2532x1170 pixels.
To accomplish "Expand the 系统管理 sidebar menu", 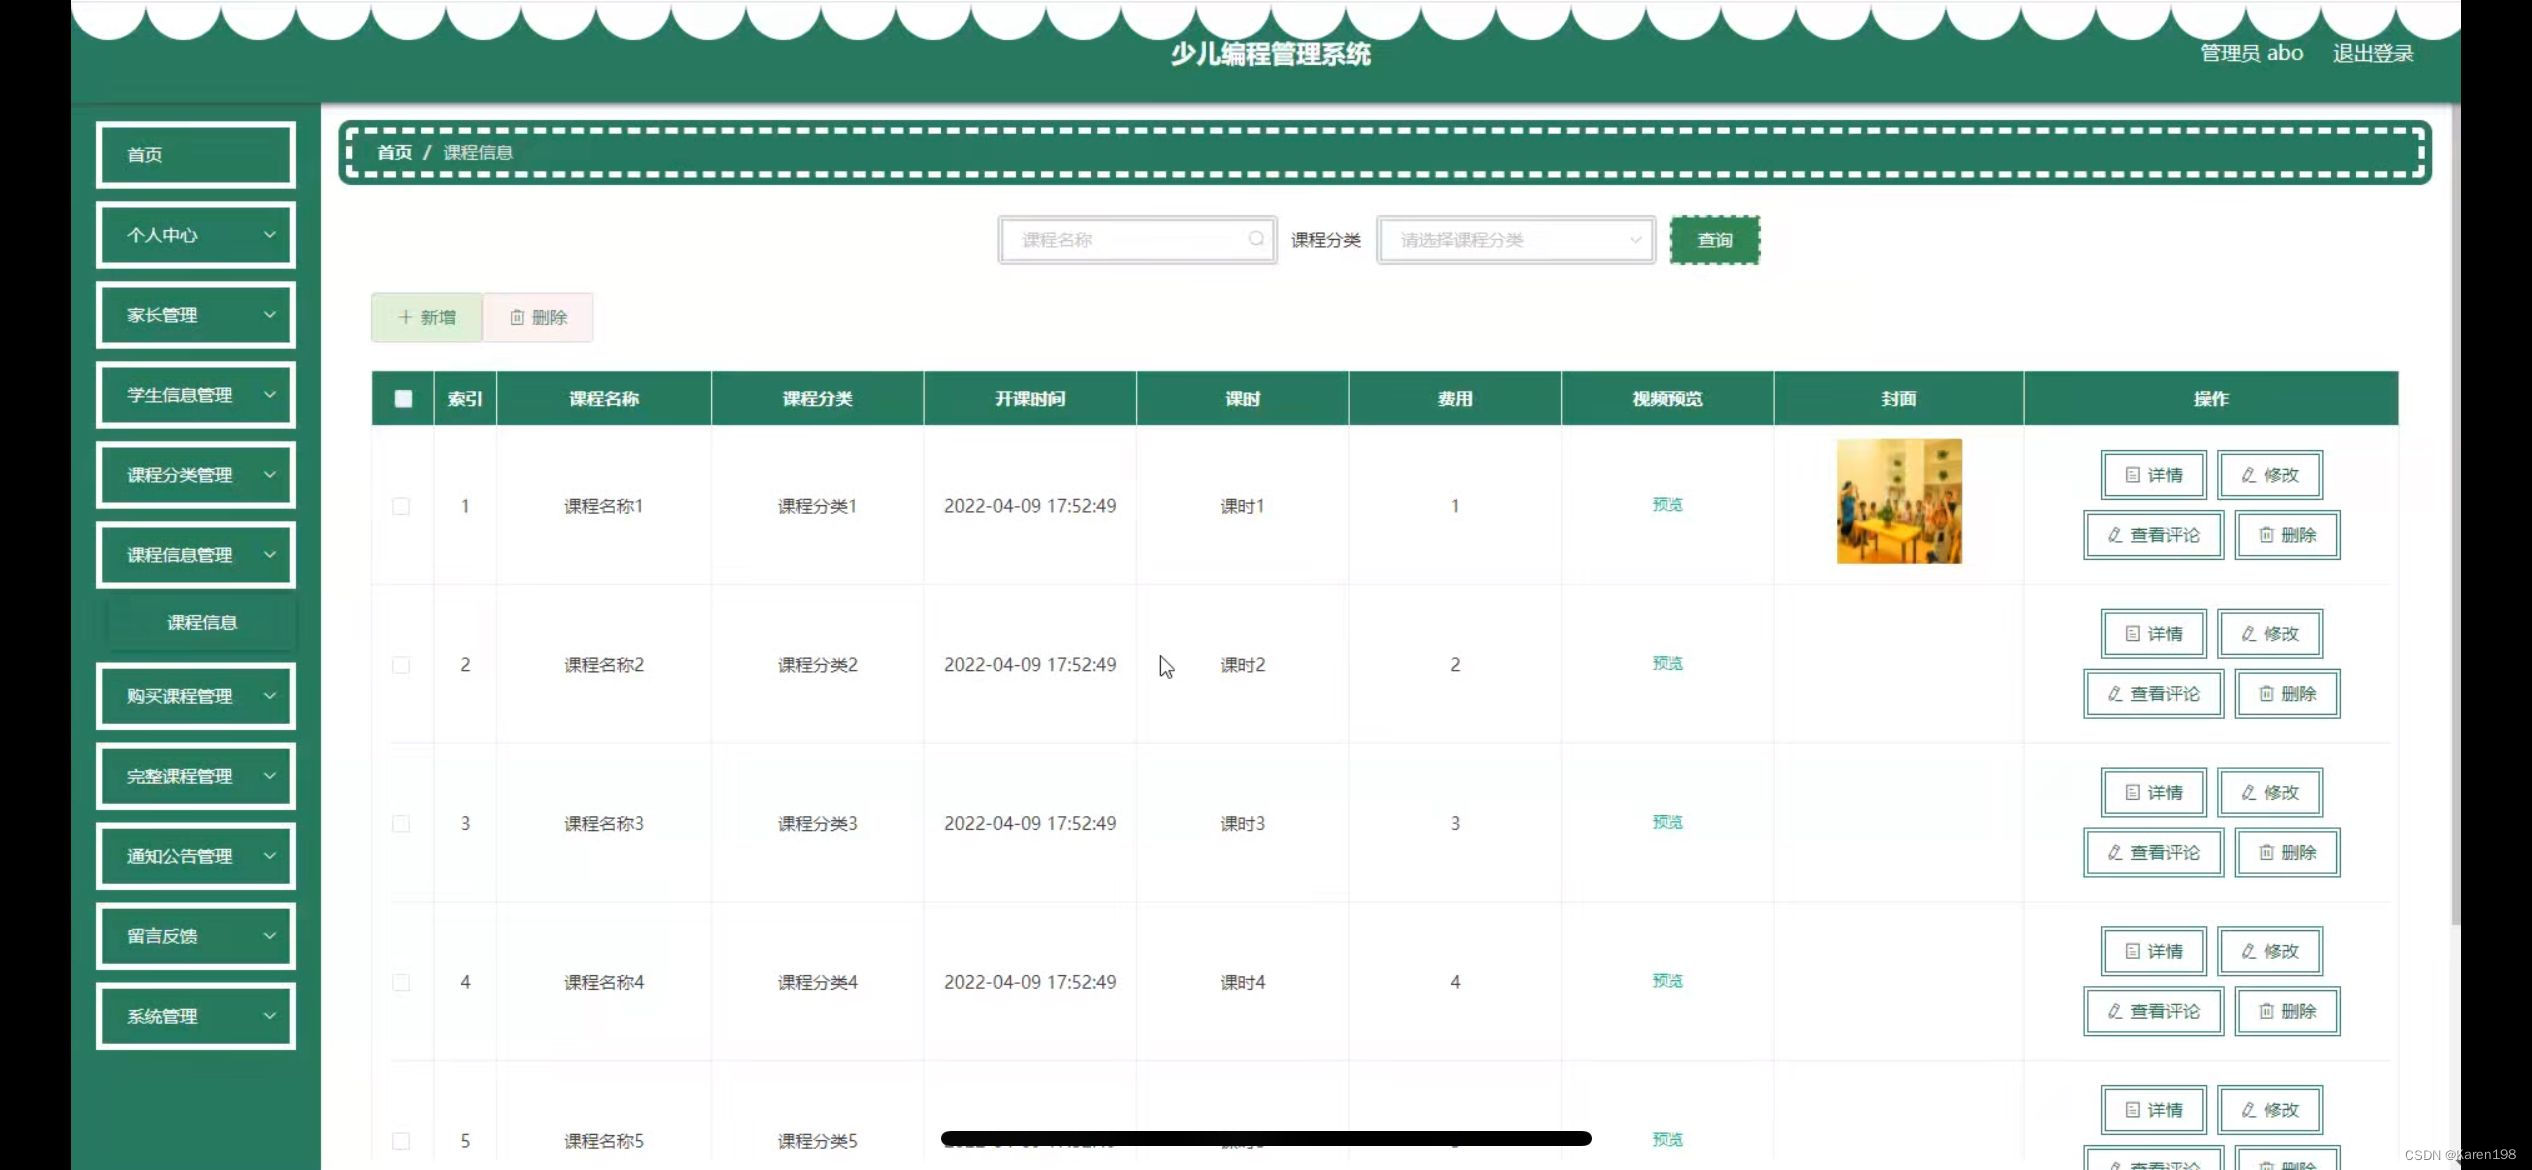I will 196,1016.
